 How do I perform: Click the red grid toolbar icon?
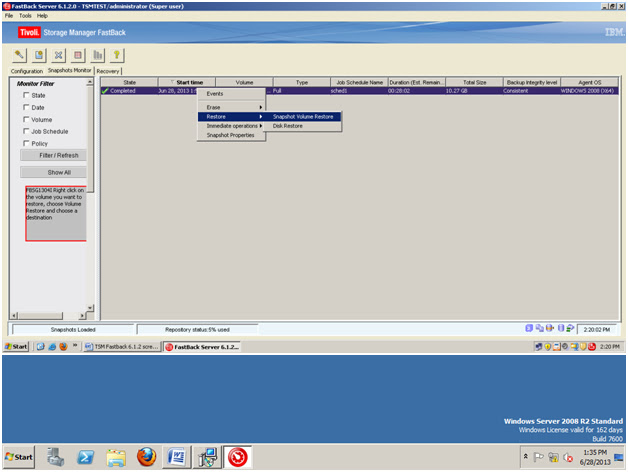tap(78, 55)
